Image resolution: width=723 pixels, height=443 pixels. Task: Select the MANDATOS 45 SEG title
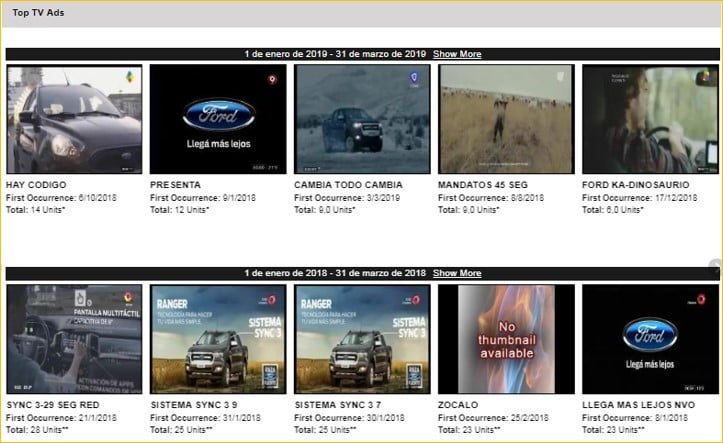(483, 185)
